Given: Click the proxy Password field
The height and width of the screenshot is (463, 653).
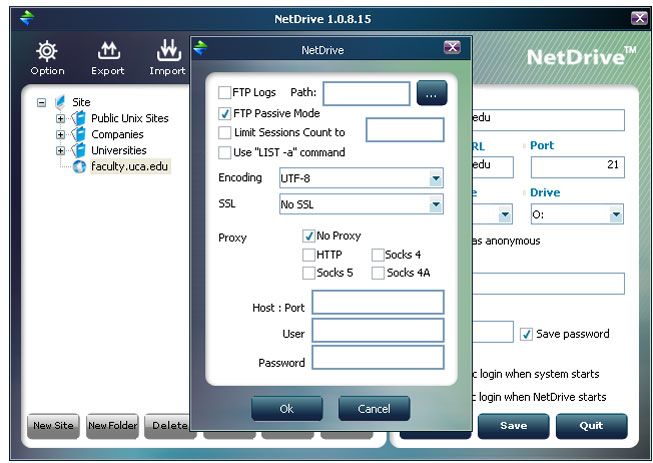Looking at the screenshot, I should pyautogui.click(x=378, y=358).
